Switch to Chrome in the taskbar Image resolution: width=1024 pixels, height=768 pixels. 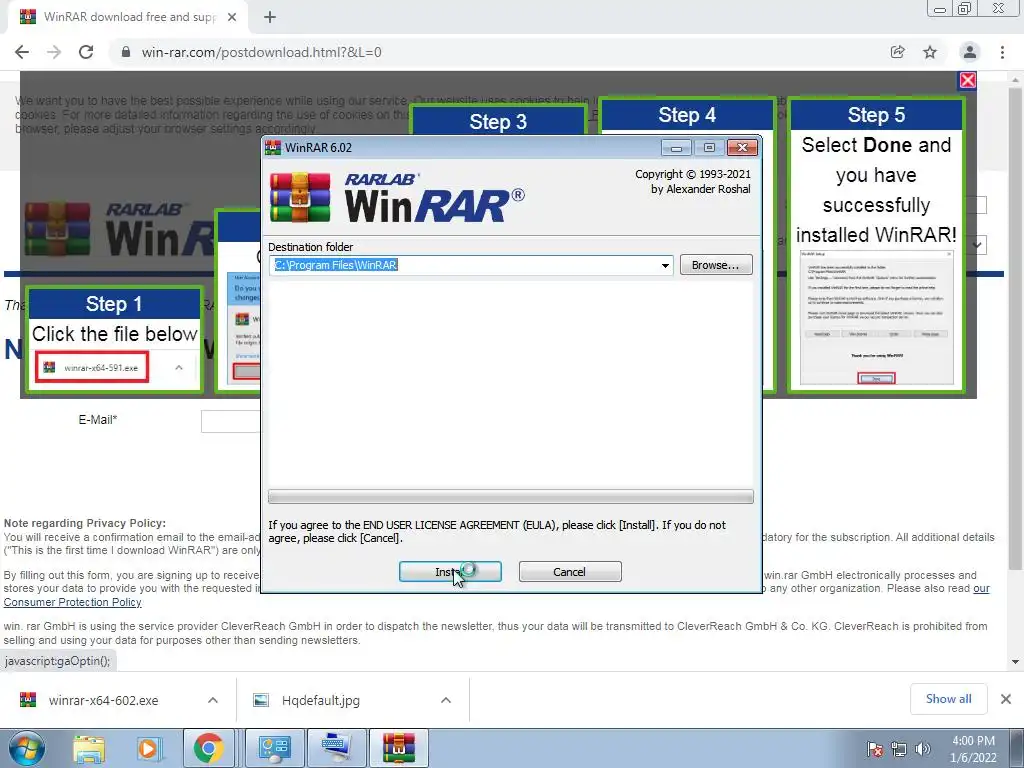point(208,748)
